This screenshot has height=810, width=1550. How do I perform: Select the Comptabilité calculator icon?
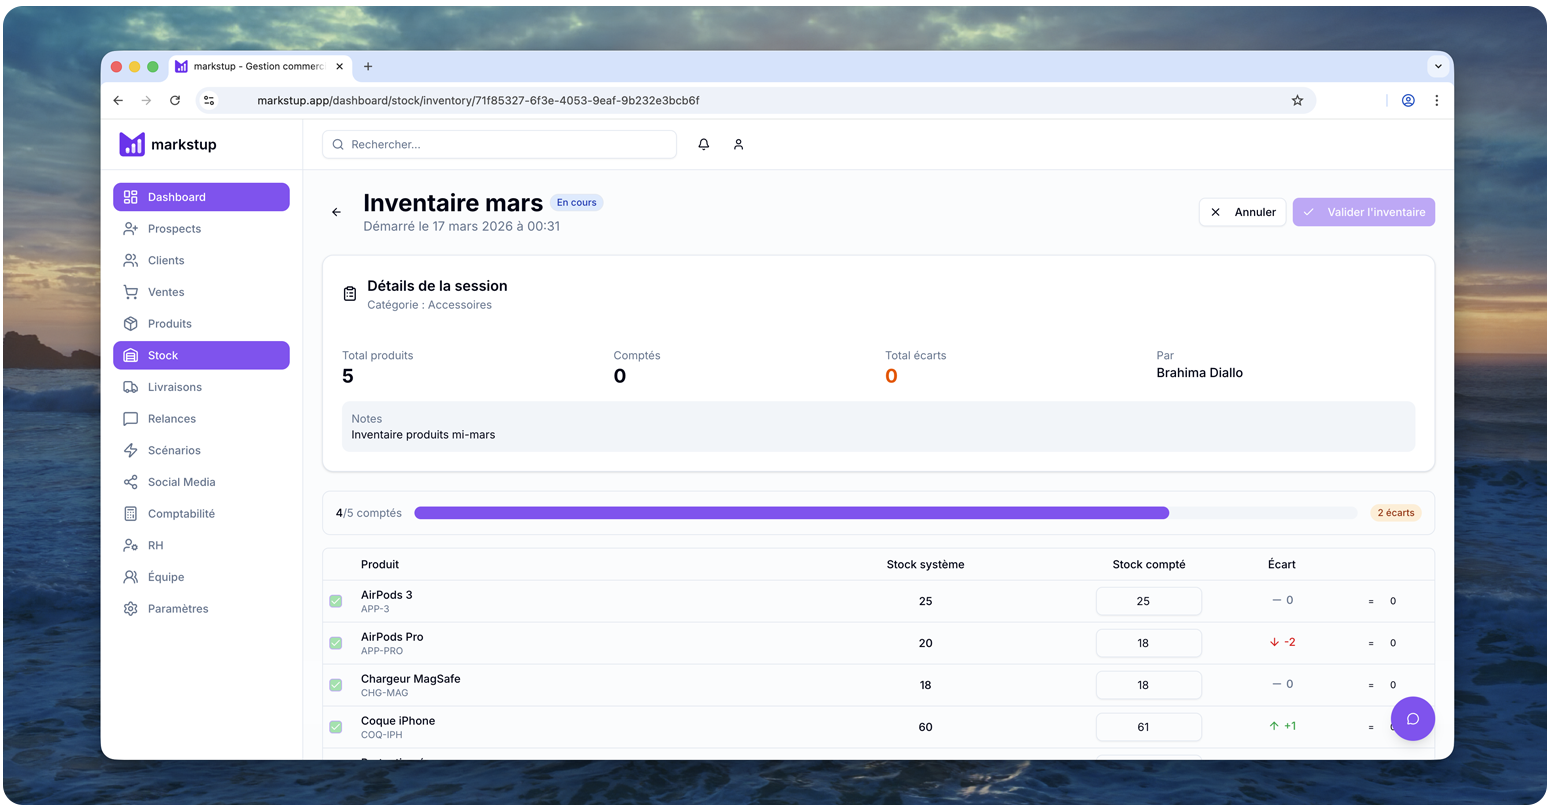pyautogui.click(x=133, y=513)
